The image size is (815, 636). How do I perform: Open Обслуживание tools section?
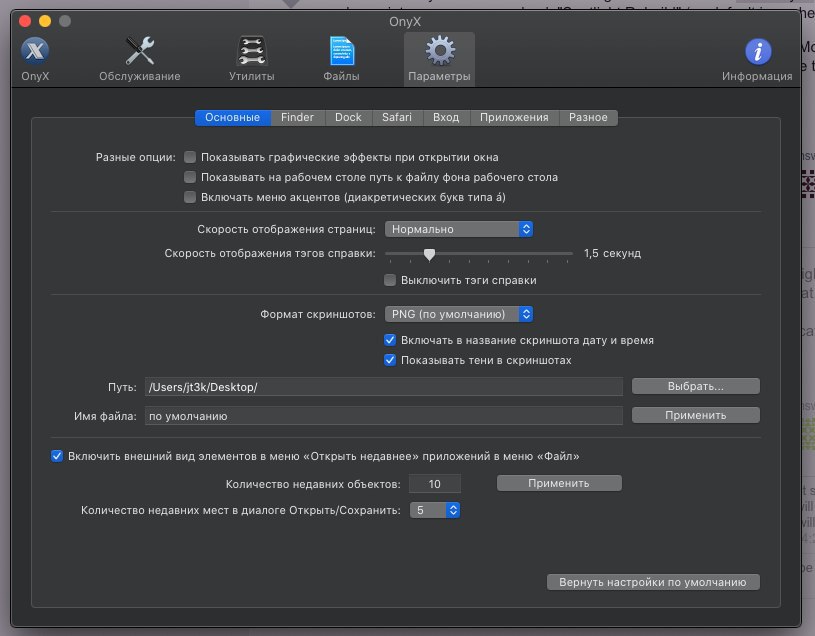coord(139,59)
